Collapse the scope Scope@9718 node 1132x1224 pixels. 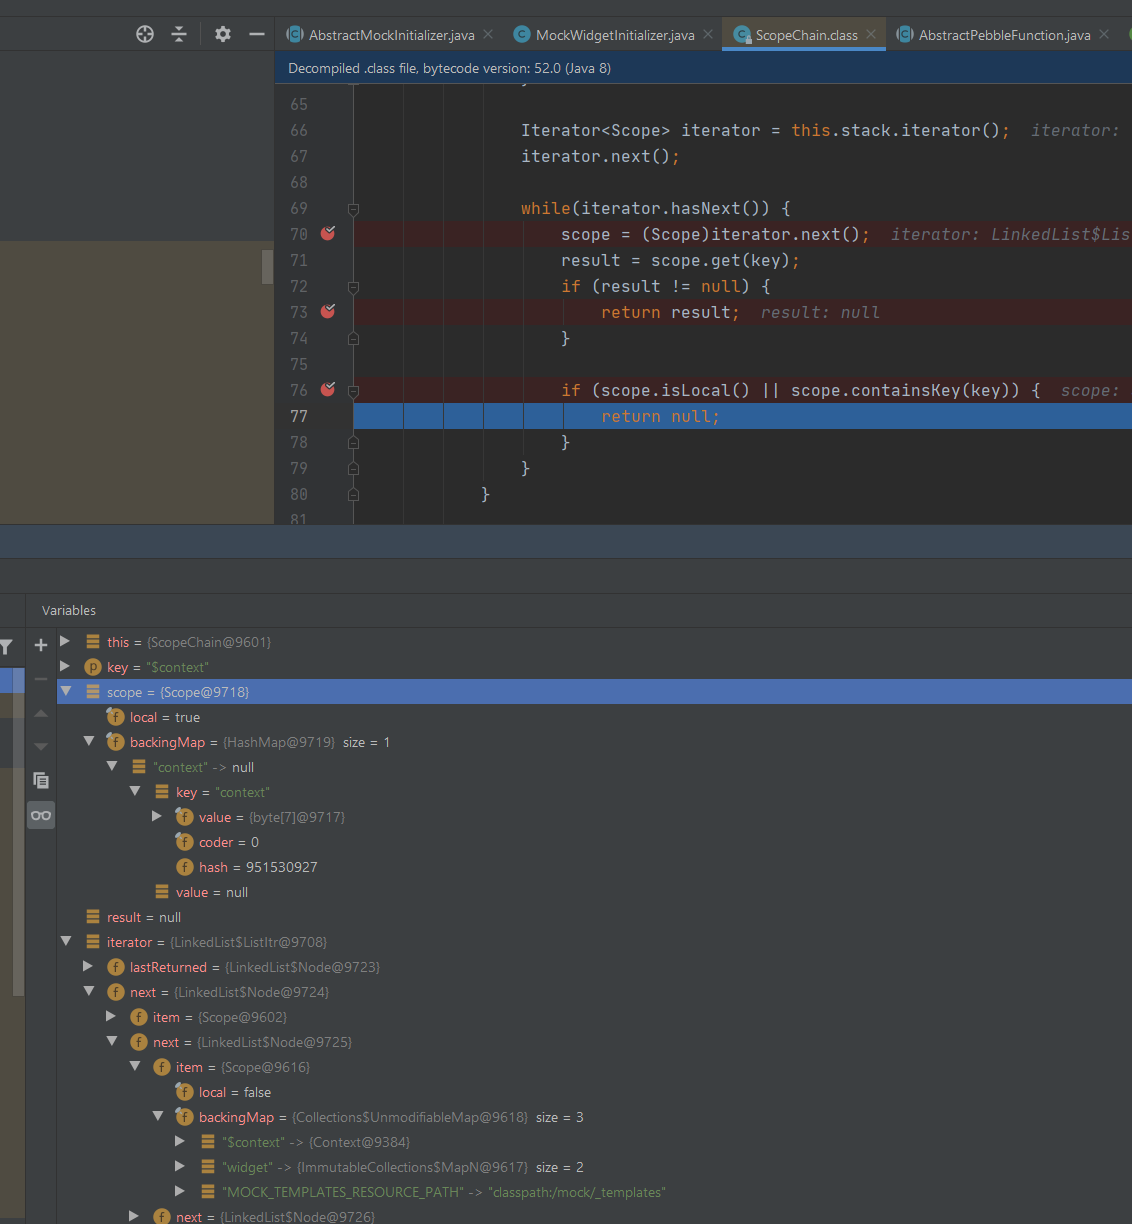pyautogui.click(x=66, y=691)
